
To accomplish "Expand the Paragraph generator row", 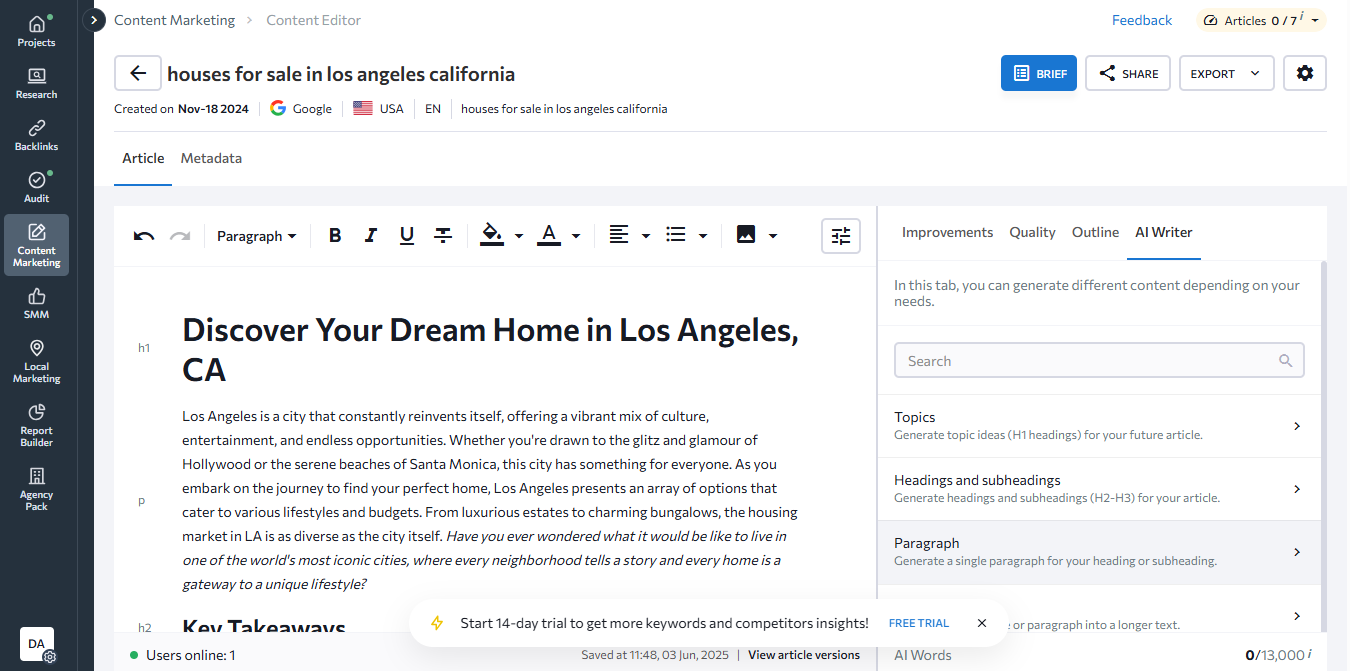I will pos(1100,552).
